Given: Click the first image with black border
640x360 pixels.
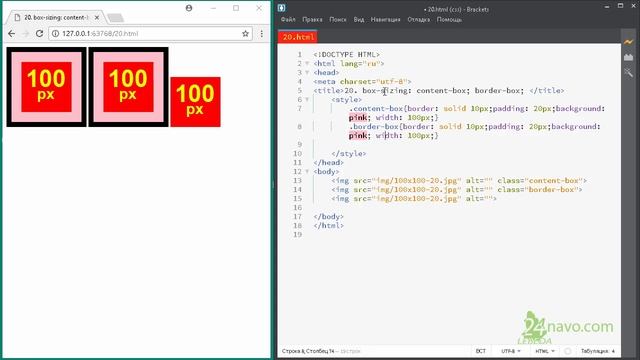Looking at the screenshot, I should [47, 87].
